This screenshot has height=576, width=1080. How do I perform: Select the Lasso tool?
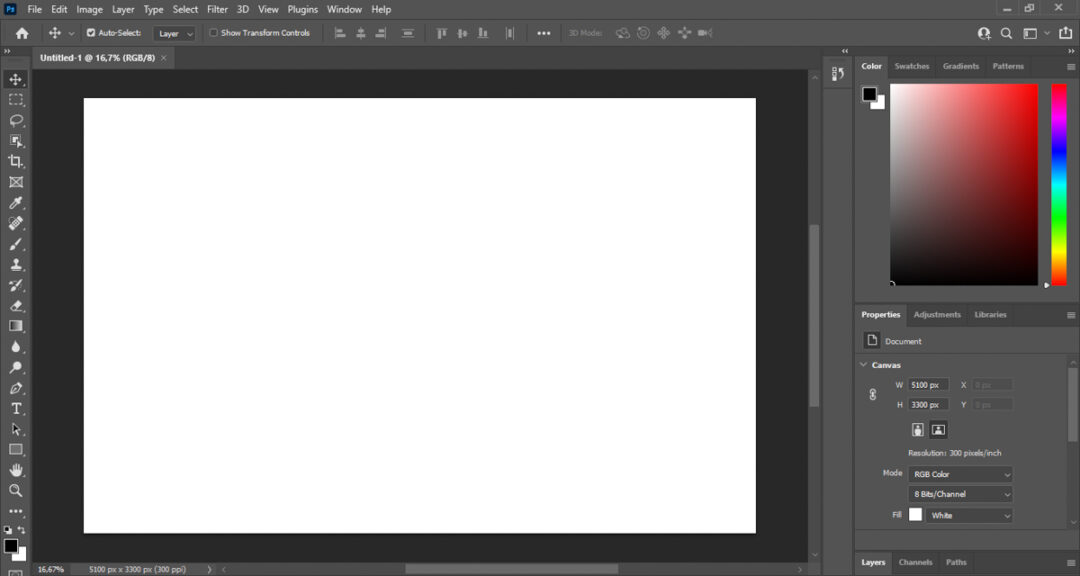[x=15, y=120]
